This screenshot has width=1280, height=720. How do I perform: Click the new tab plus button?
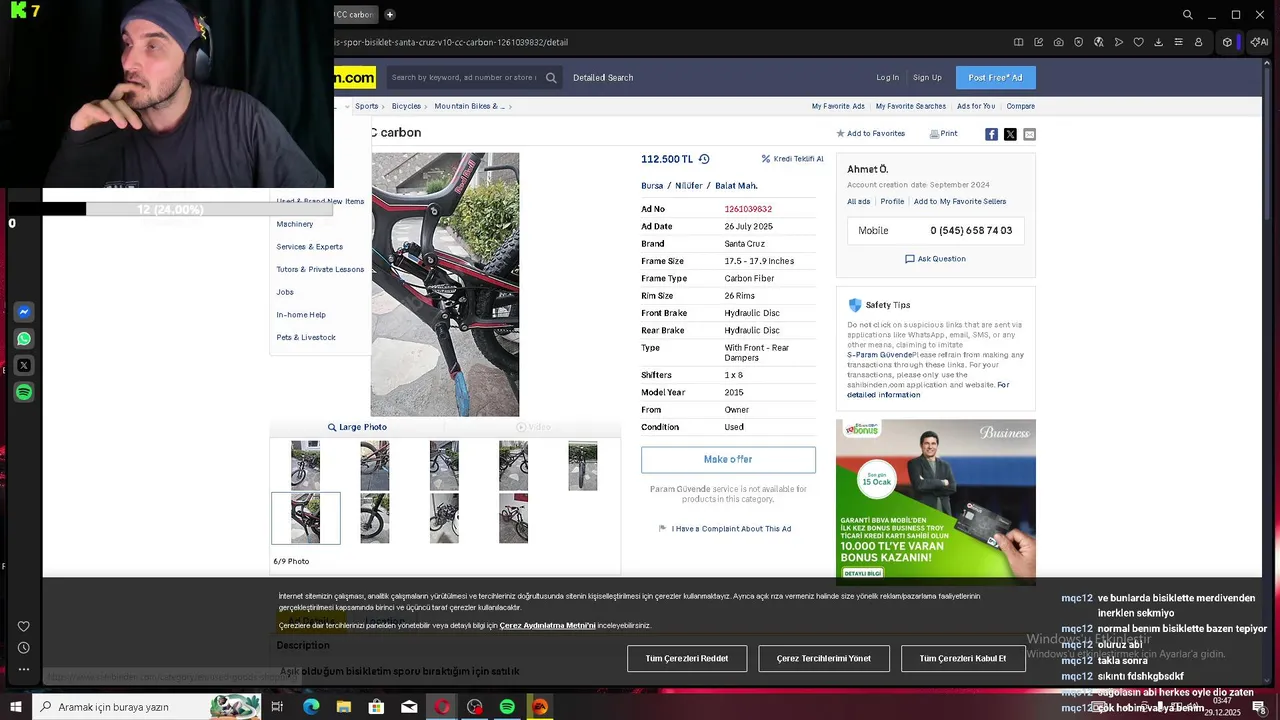point(390,14)
